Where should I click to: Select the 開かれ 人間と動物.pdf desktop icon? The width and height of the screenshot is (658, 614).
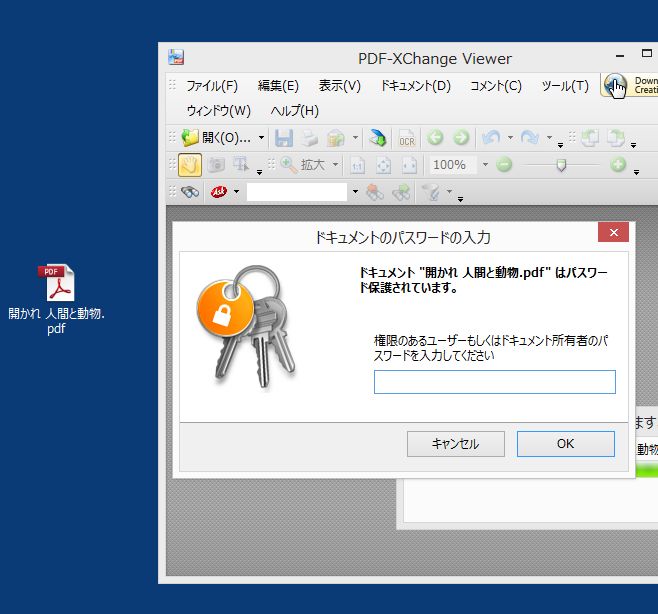(x=56, y=299)
